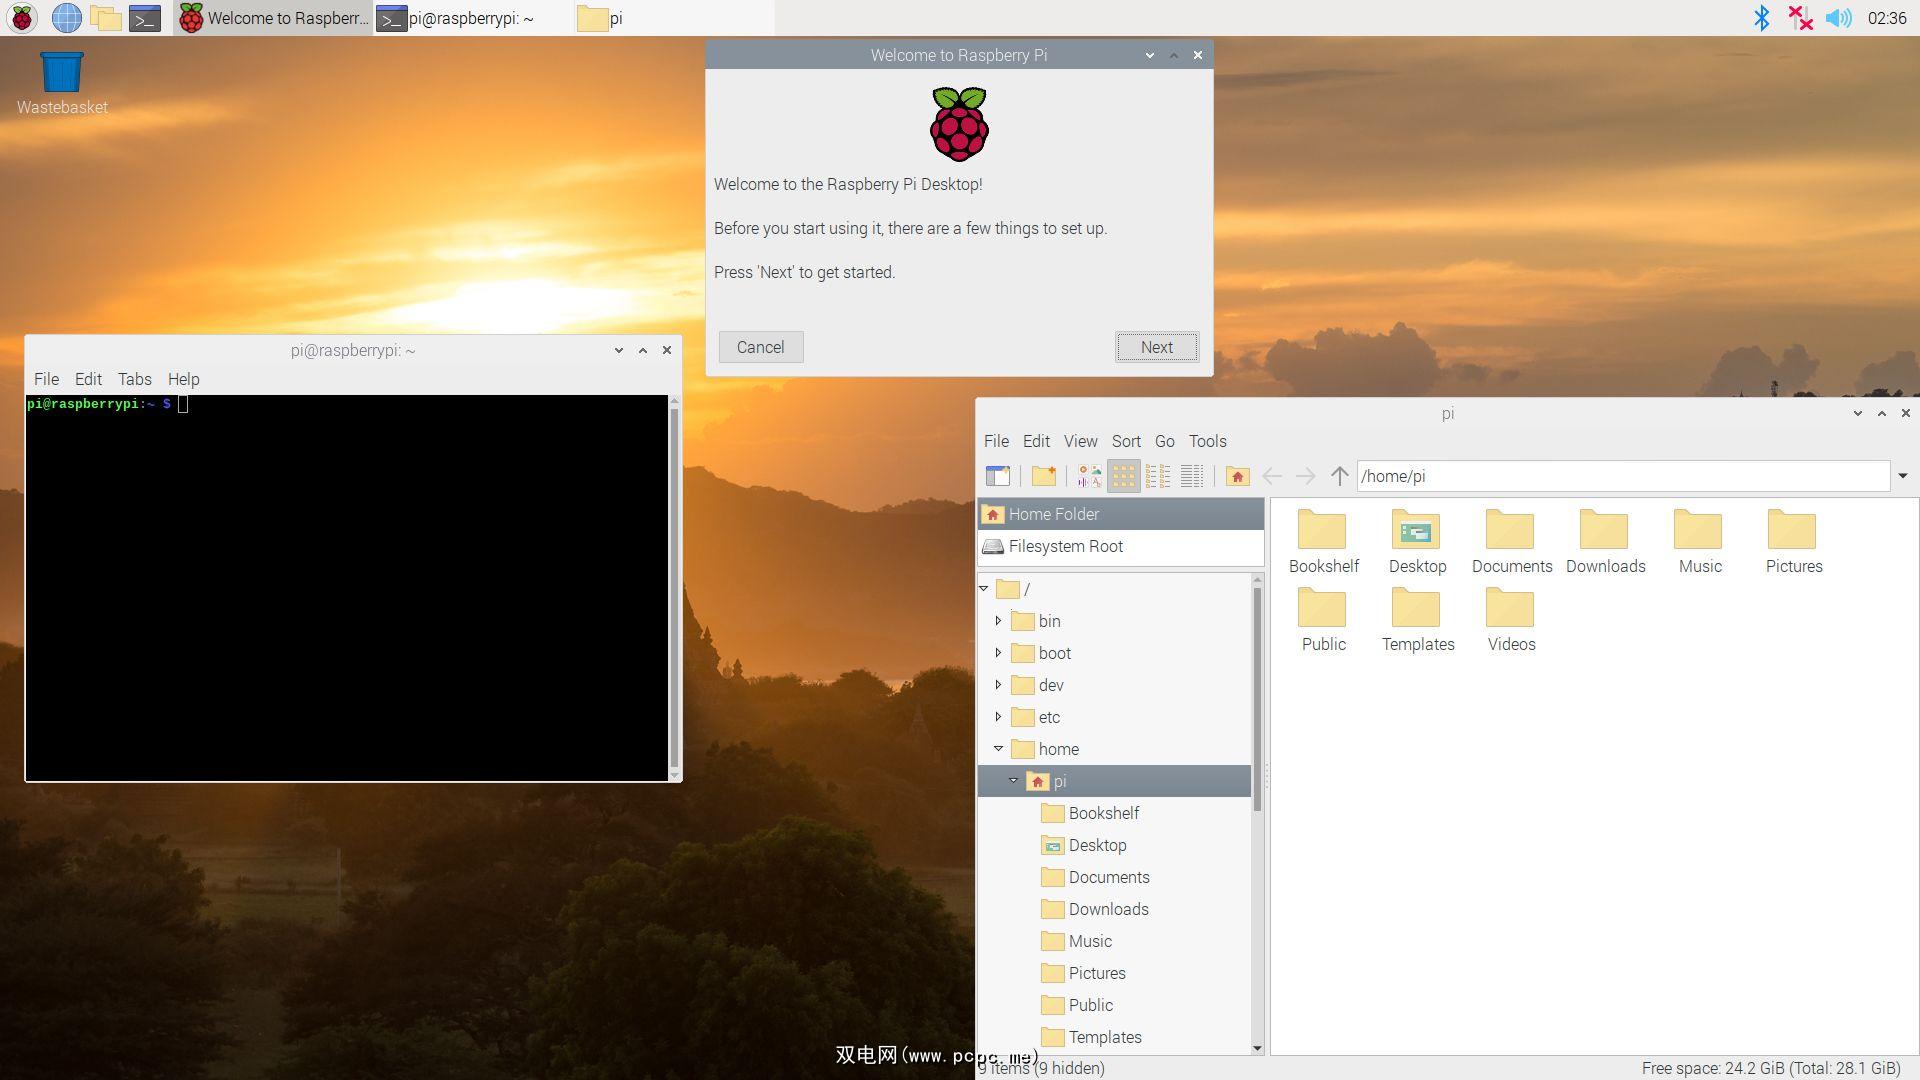Image resolution: width=1920 pixels, height=1080 pixels.
Task: Go to home folder toolbar icon
Action: pos(1237,476)
